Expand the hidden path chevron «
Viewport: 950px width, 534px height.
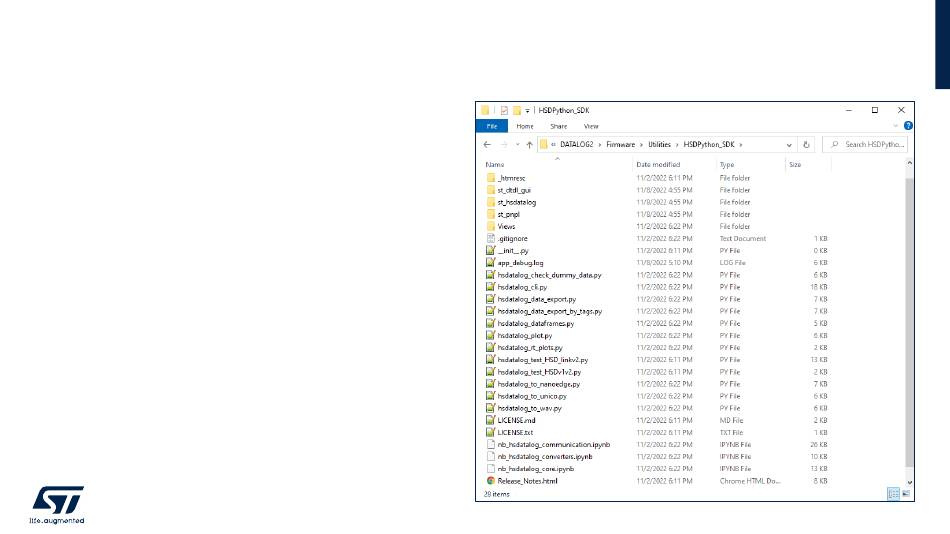coord(553,144)
